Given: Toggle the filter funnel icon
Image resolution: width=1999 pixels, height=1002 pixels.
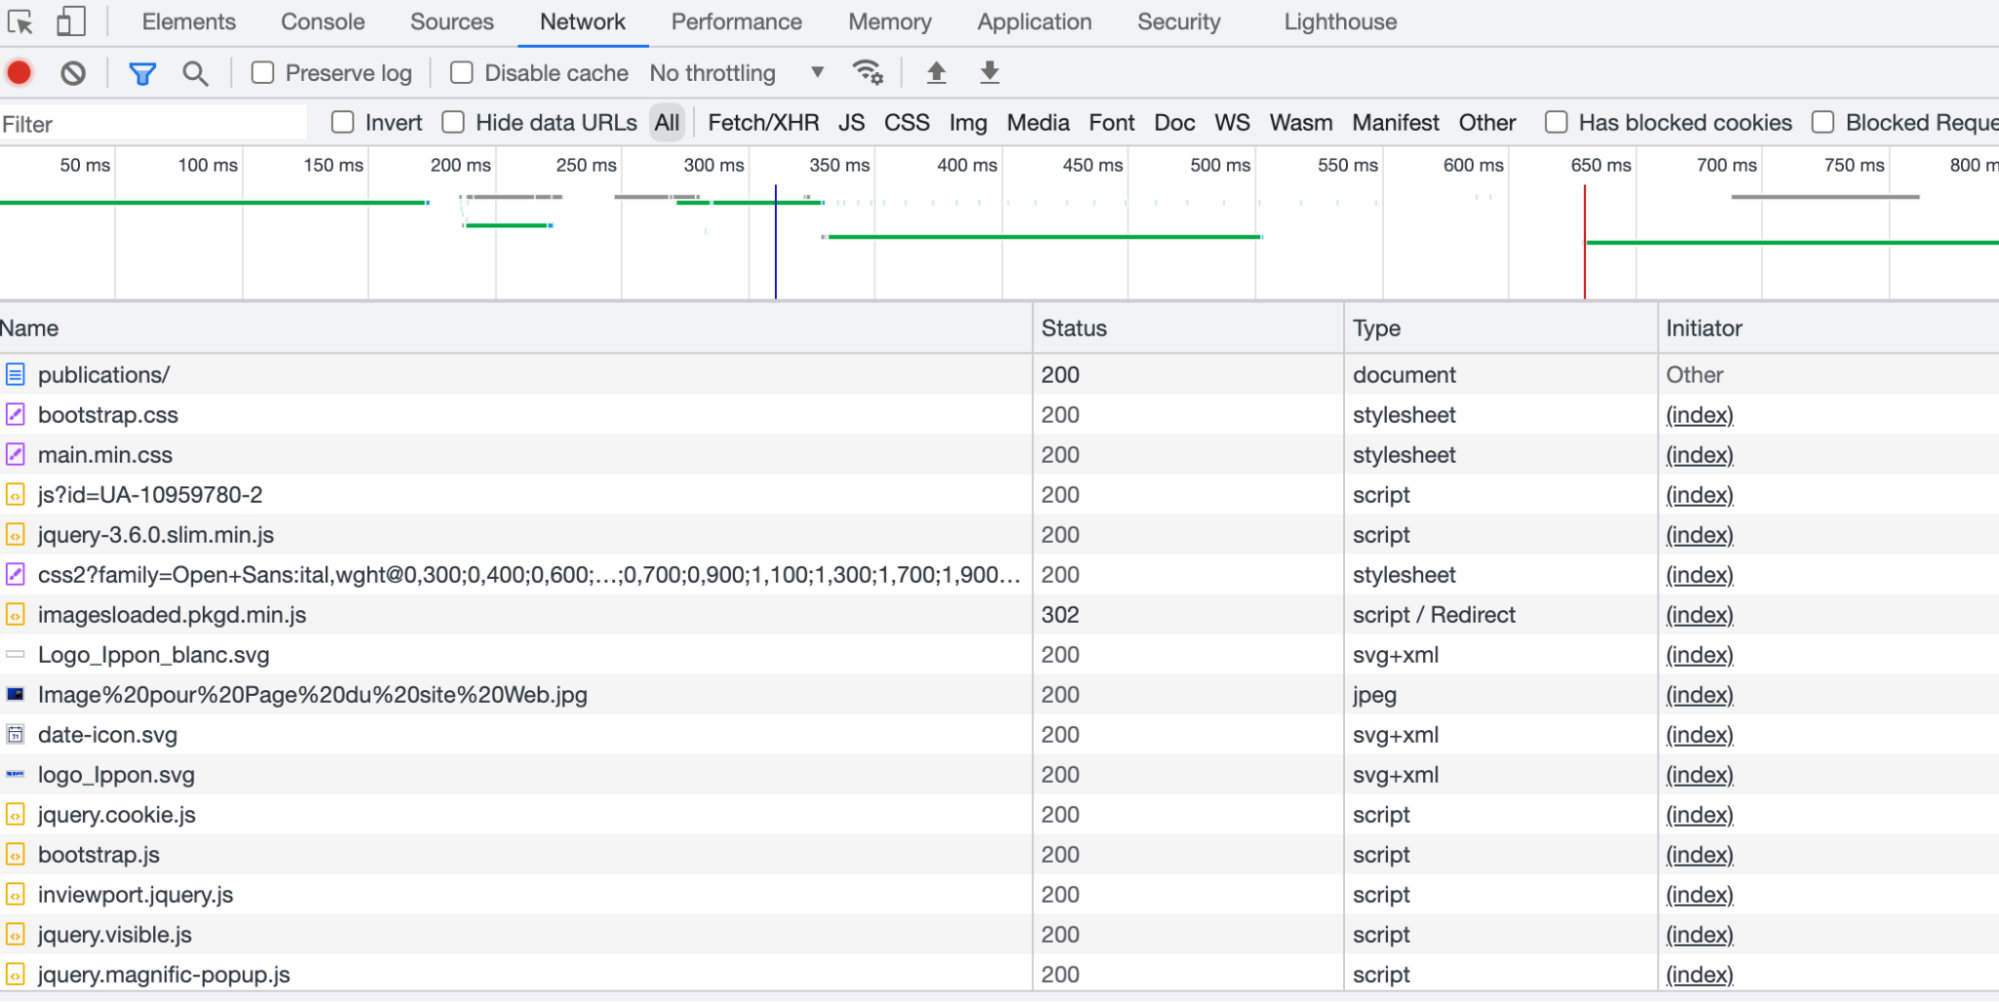Looking at the screenshot, I should (142, 73).
